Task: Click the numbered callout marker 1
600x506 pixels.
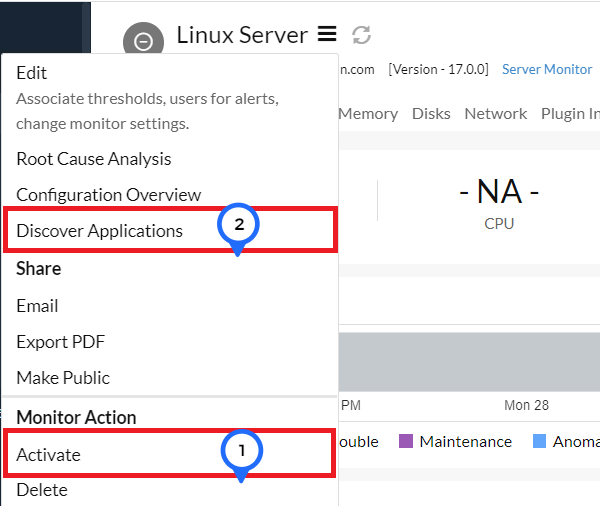Action: click(241, 451)
